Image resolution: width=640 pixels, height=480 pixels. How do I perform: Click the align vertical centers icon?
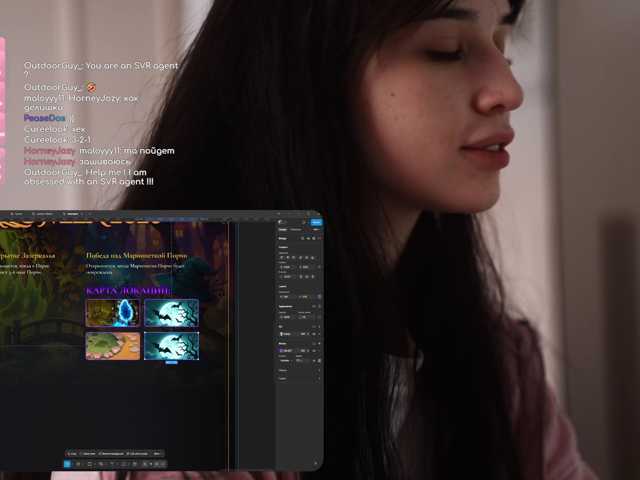[x=306, y=258]
